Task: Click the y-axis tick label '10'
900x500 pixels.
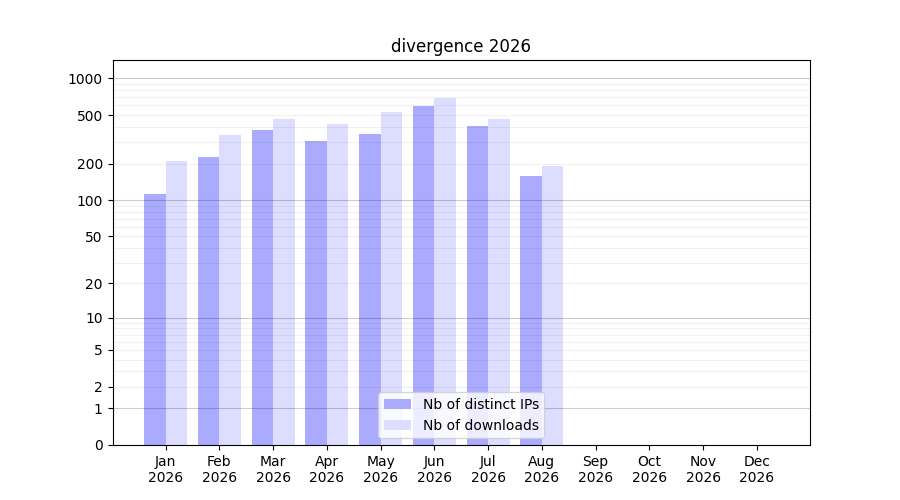Action: click(94, 319)
